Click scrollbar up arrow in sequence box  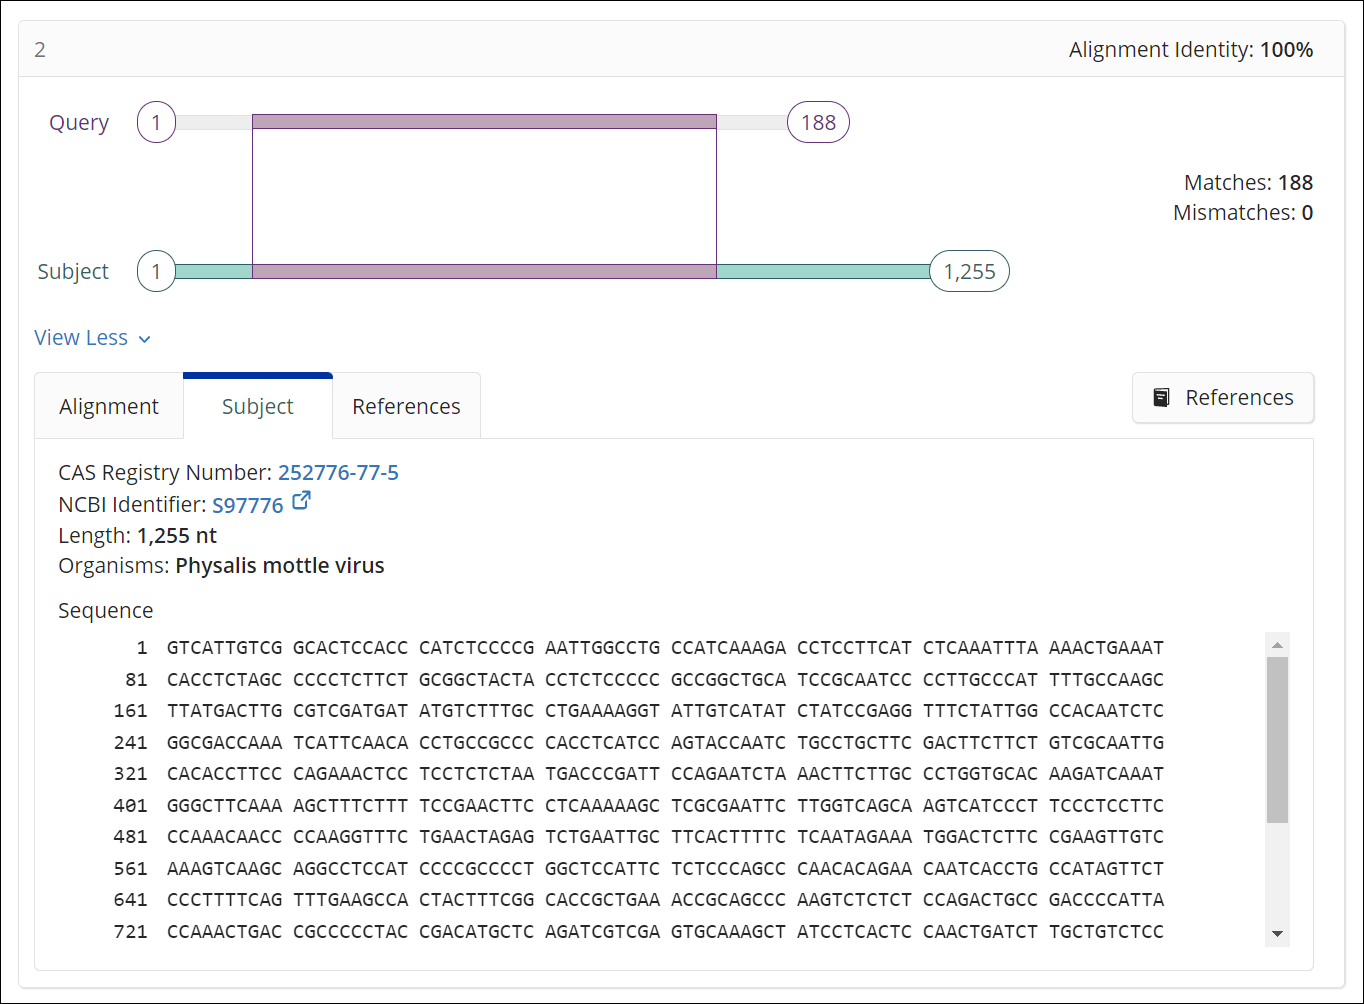coord(1277,645)
